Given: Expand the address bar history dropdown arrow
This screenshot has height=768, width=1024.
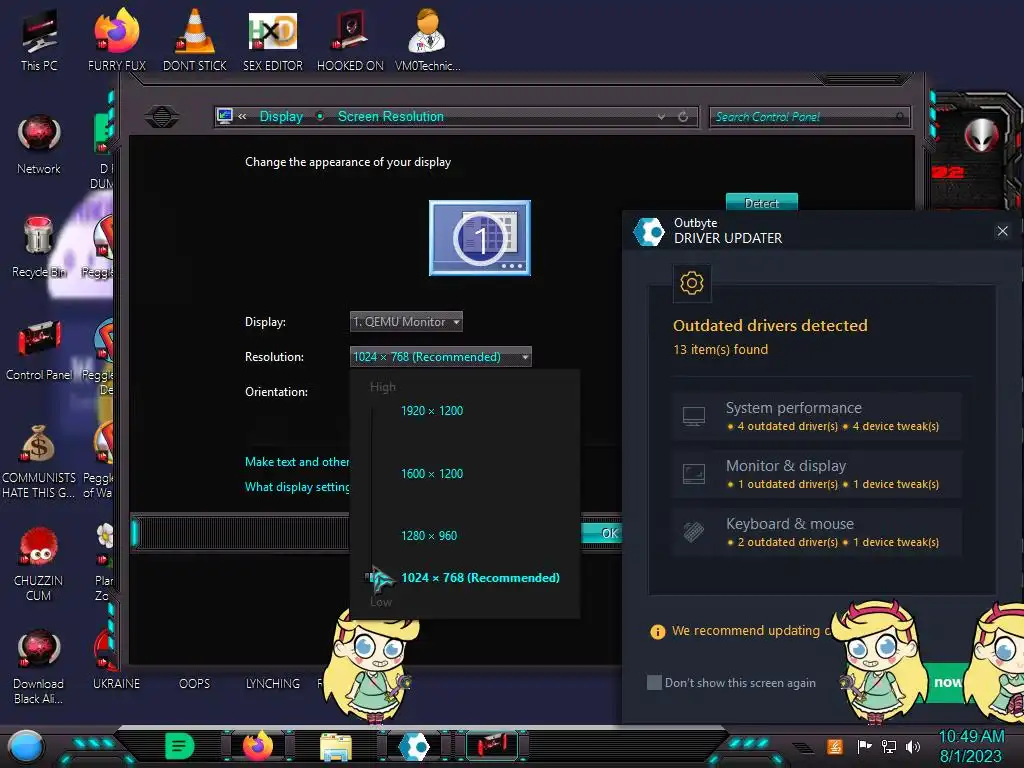Looking at the screenshot, I should click(662, 117).
